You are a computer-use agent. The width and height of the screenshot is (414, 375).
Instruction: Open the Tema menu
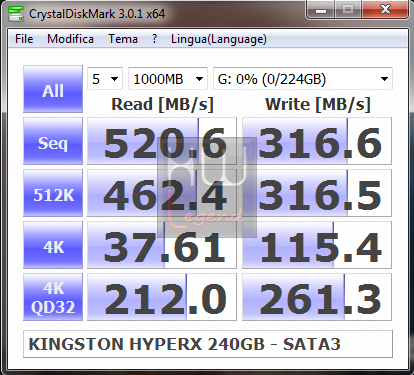tap(123, 39)
